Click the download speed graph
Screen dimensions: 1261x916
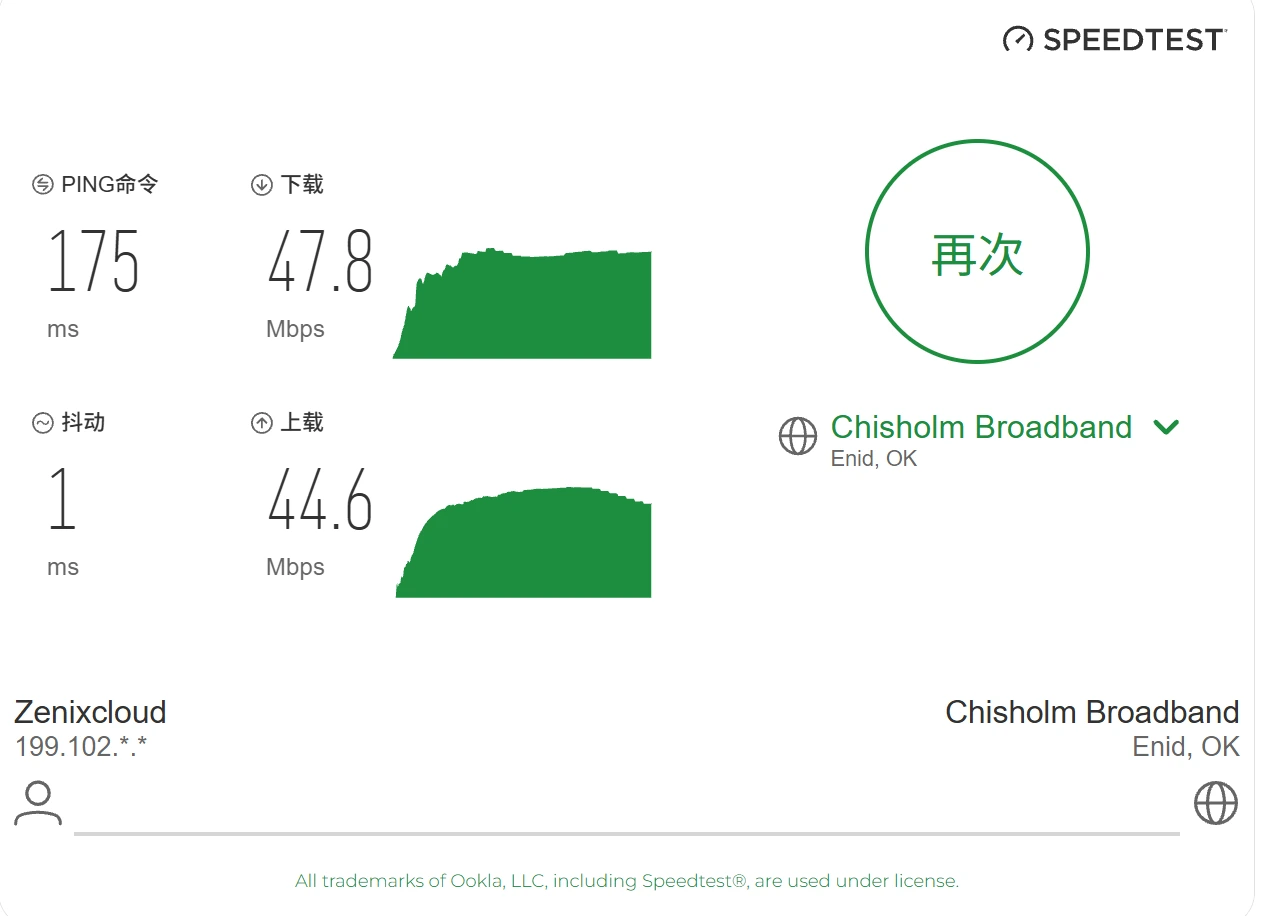522,303
